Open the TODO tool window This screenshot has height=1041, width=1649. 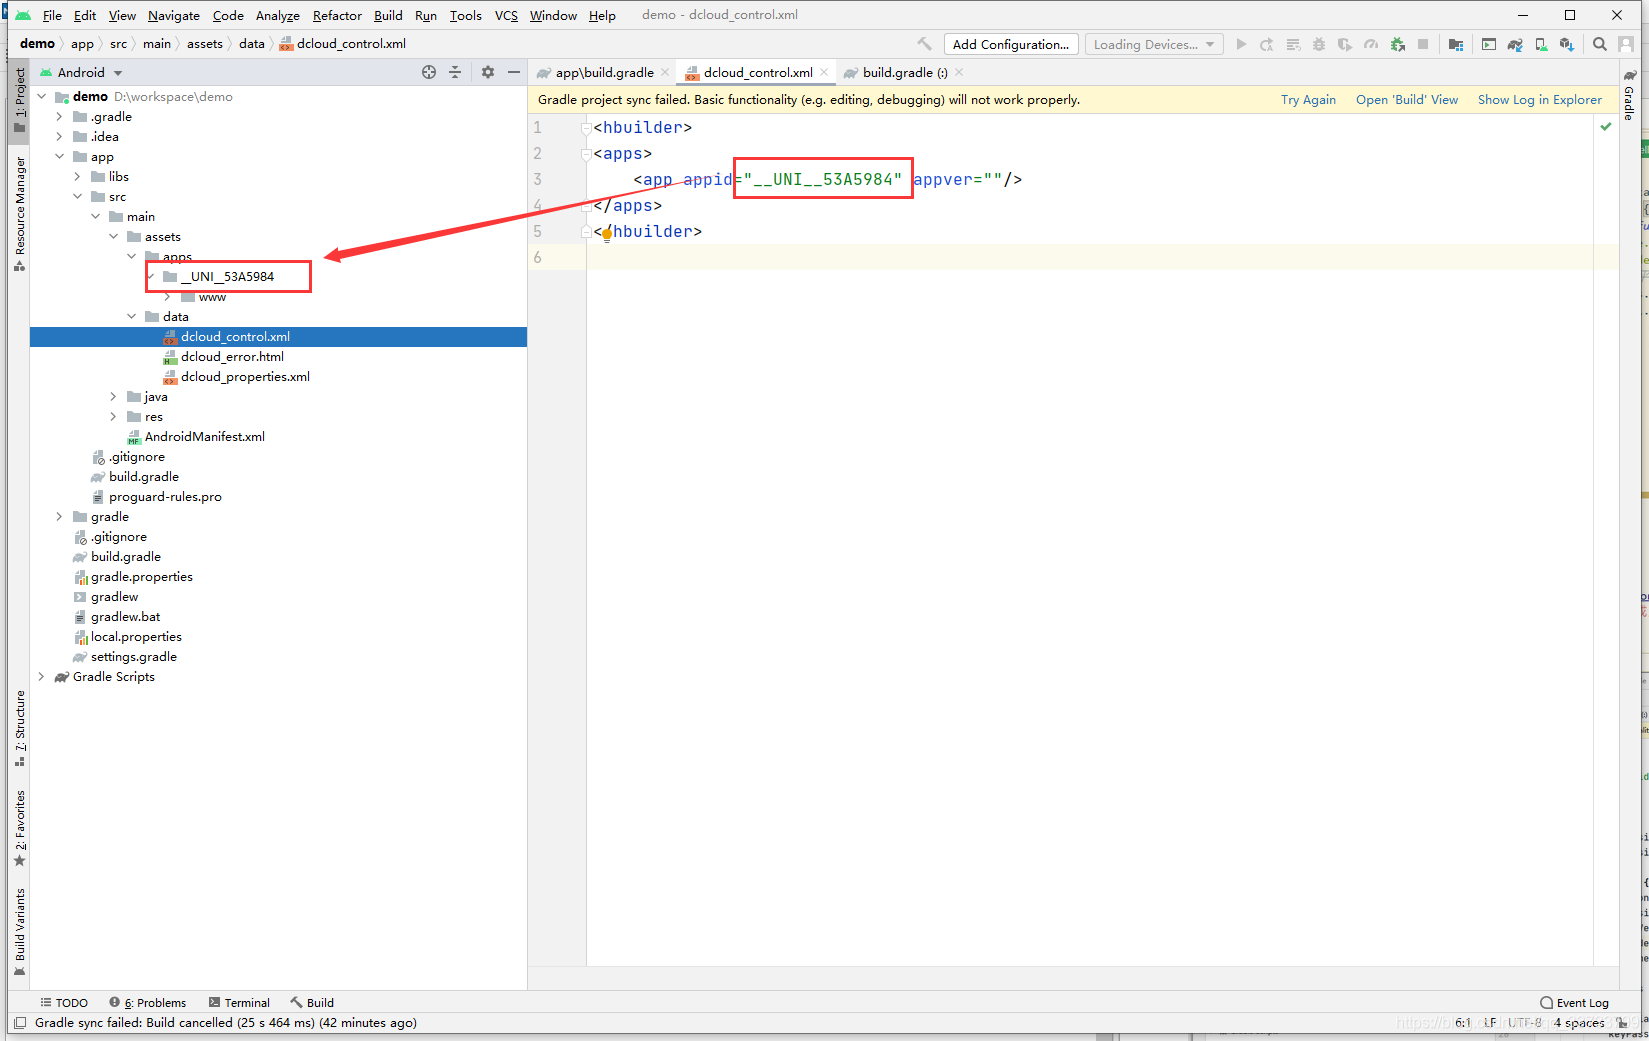click(64, 1003)
